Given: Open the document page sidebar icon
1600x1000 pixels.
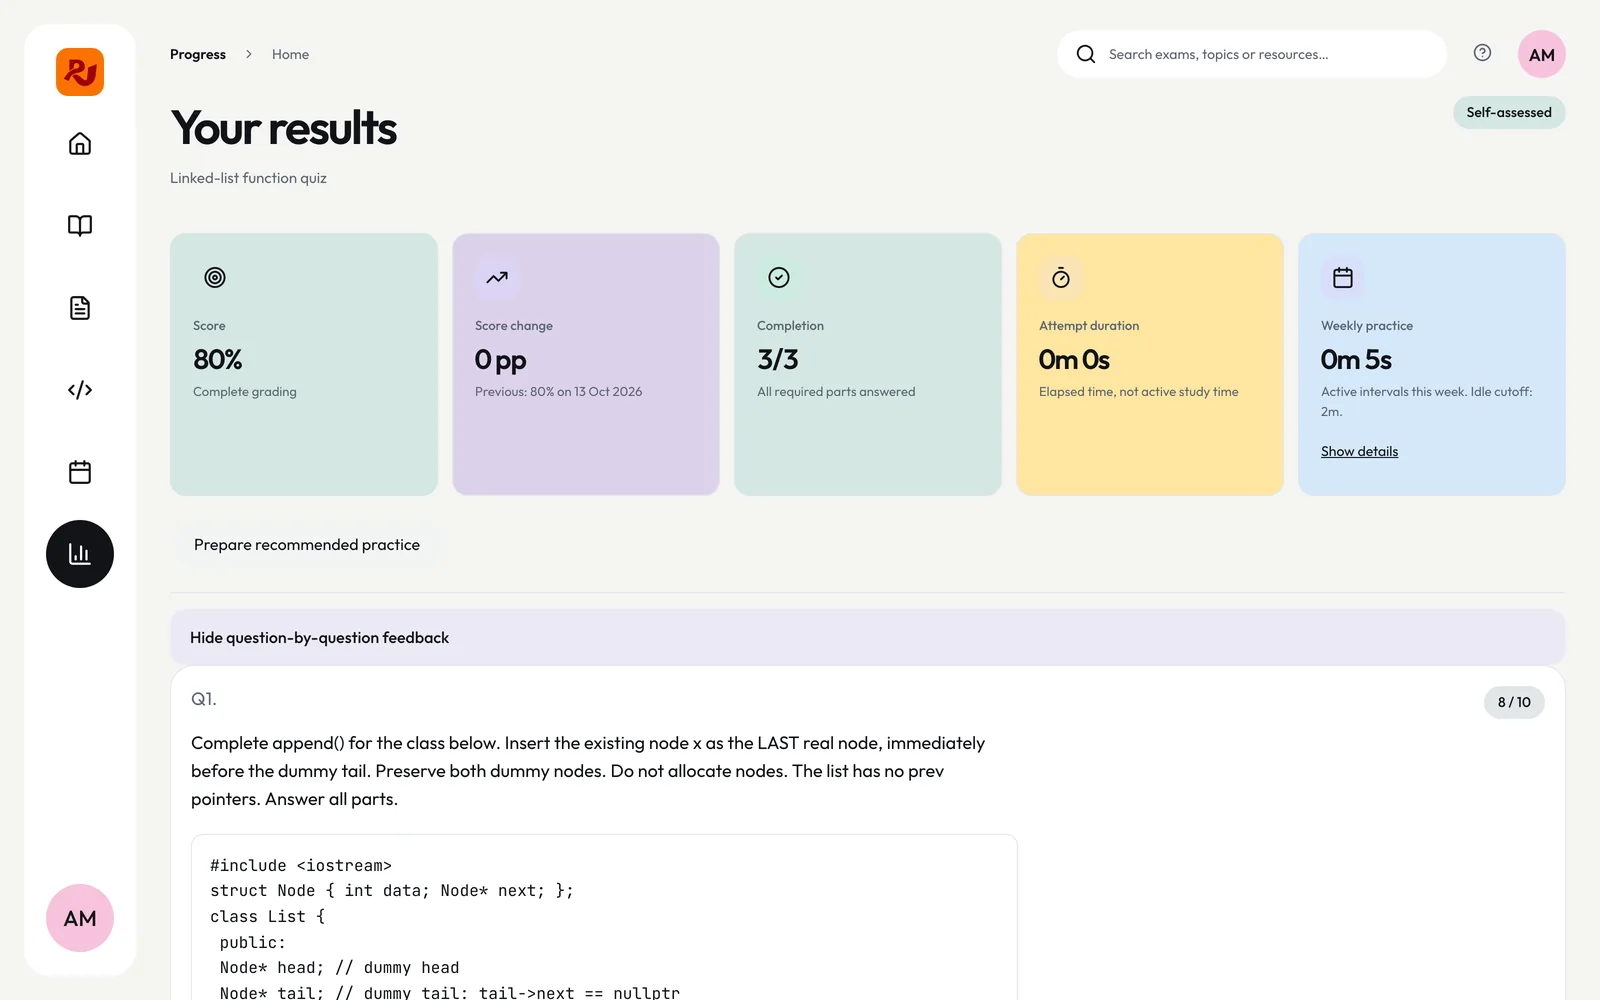Looking at the screenshot, I should tap(80, 308).
